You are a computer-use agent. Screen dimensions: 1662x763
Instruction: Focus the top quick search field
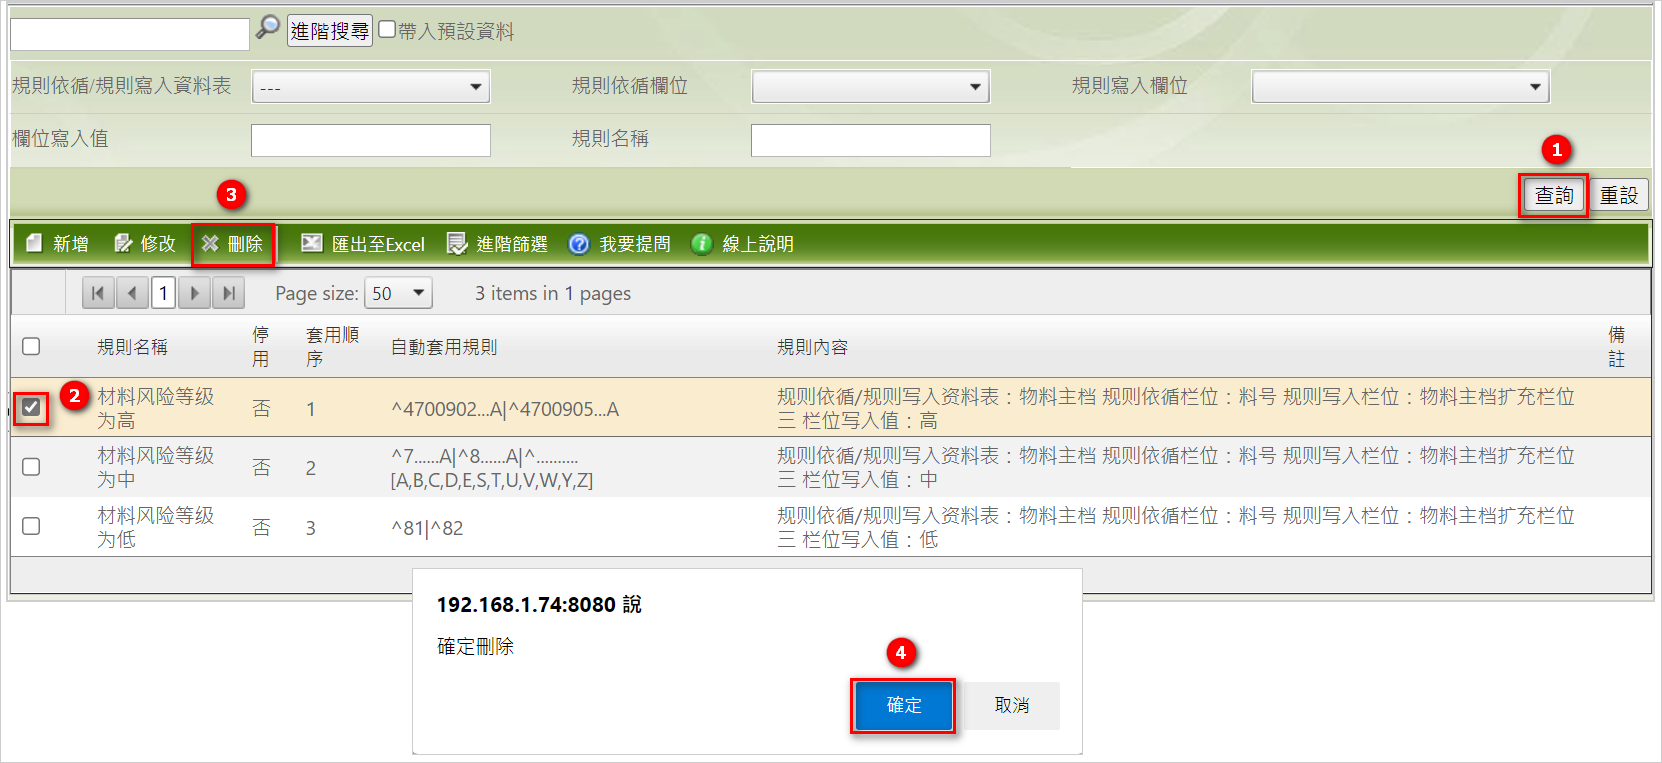[x=130, y=34]
